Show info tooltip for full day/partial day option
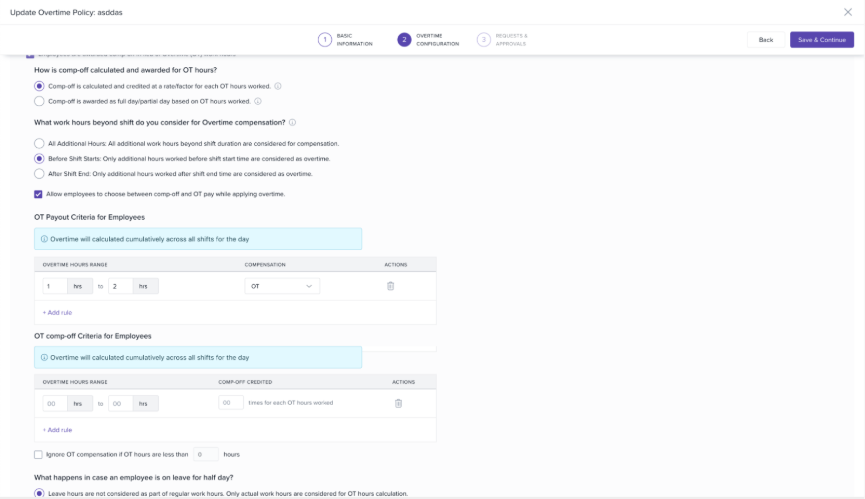The height and width of the screenshot is (499, 865). [258, 101]
